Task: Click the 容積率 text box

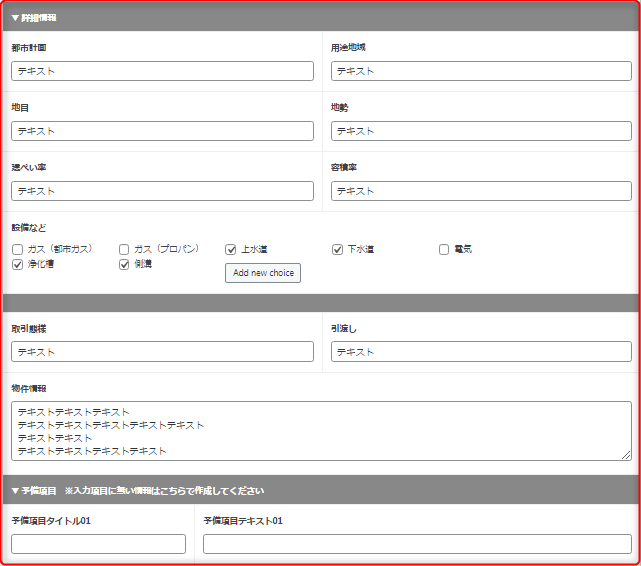Action: point(481,191)
